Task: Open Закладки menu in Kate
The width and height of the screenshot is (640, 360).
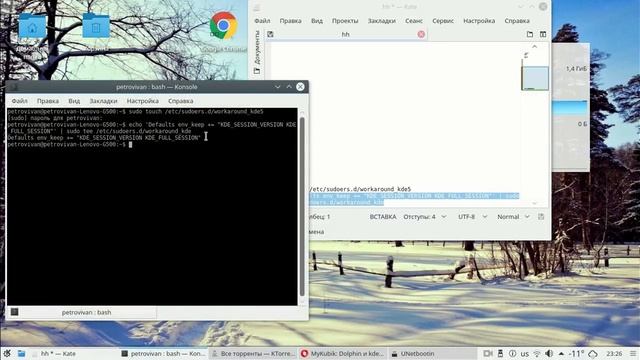Action: [382, 21]
